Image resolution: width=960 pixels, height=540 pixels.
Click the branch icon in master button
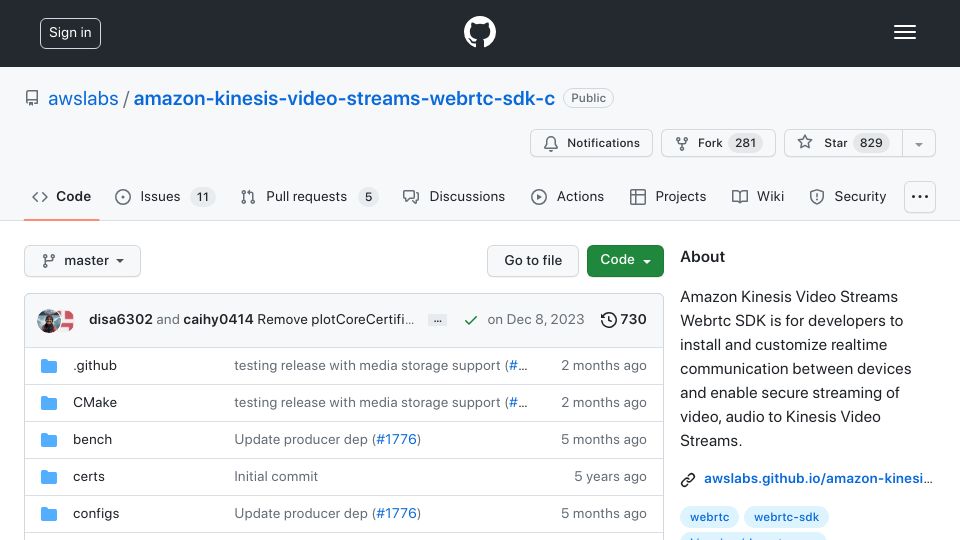point(48,261)
